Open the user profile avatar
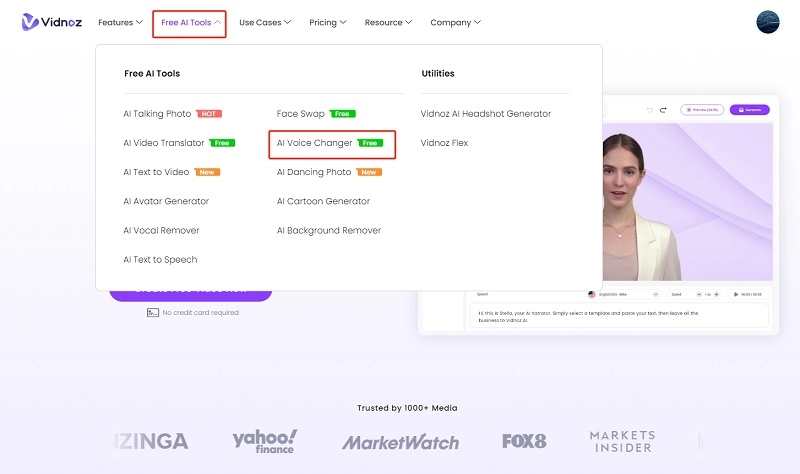800x474 pixels. point(767,22)
